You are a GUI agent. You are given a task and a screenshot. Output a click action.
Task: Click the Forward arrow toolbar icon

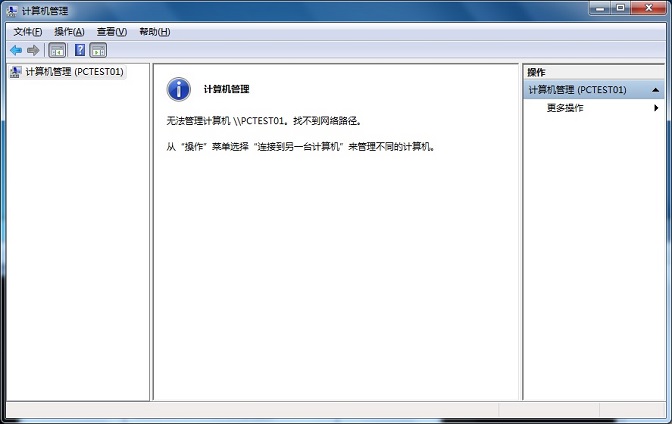click(x=33, y=51)
